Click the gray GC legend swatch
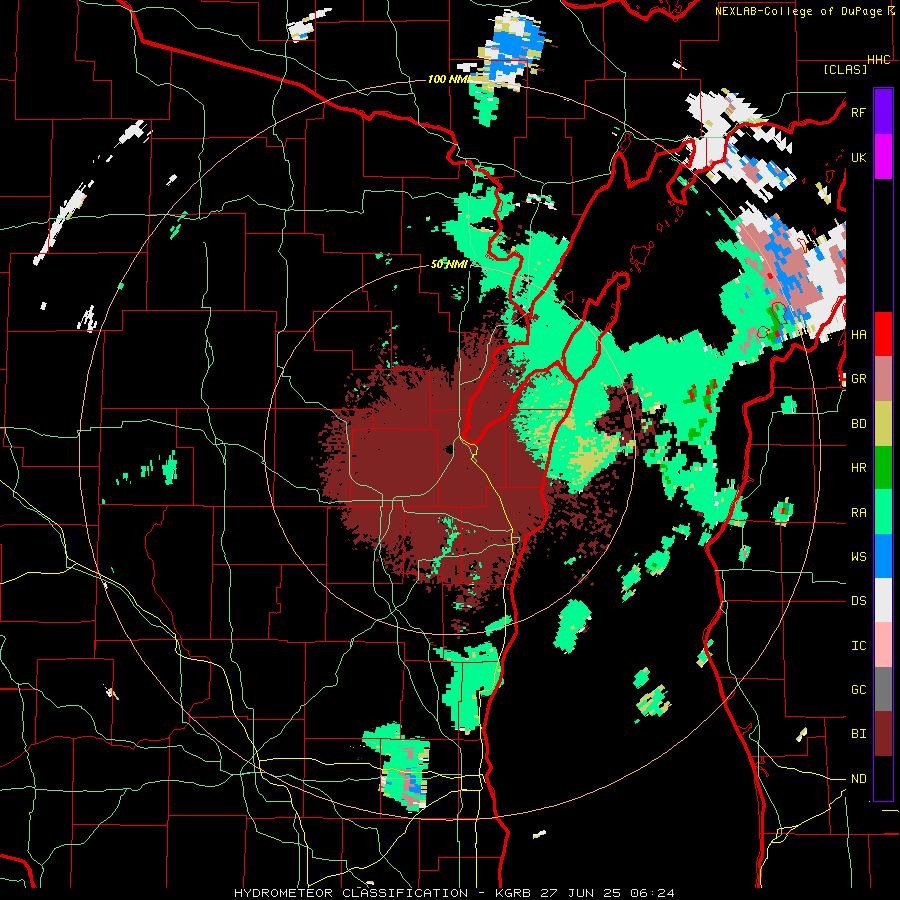Viewport: 900px width, 900px height. 883,689
